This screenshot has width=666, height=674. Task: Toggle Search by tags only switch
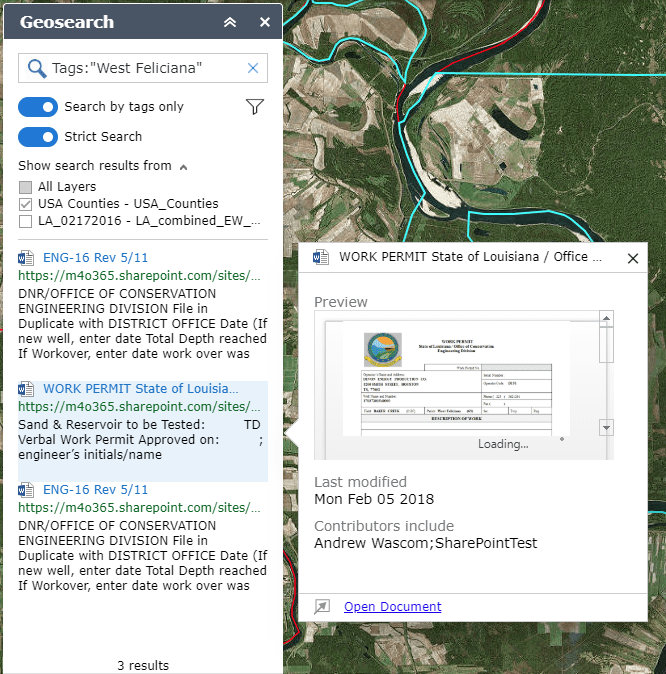click(38, 107)
